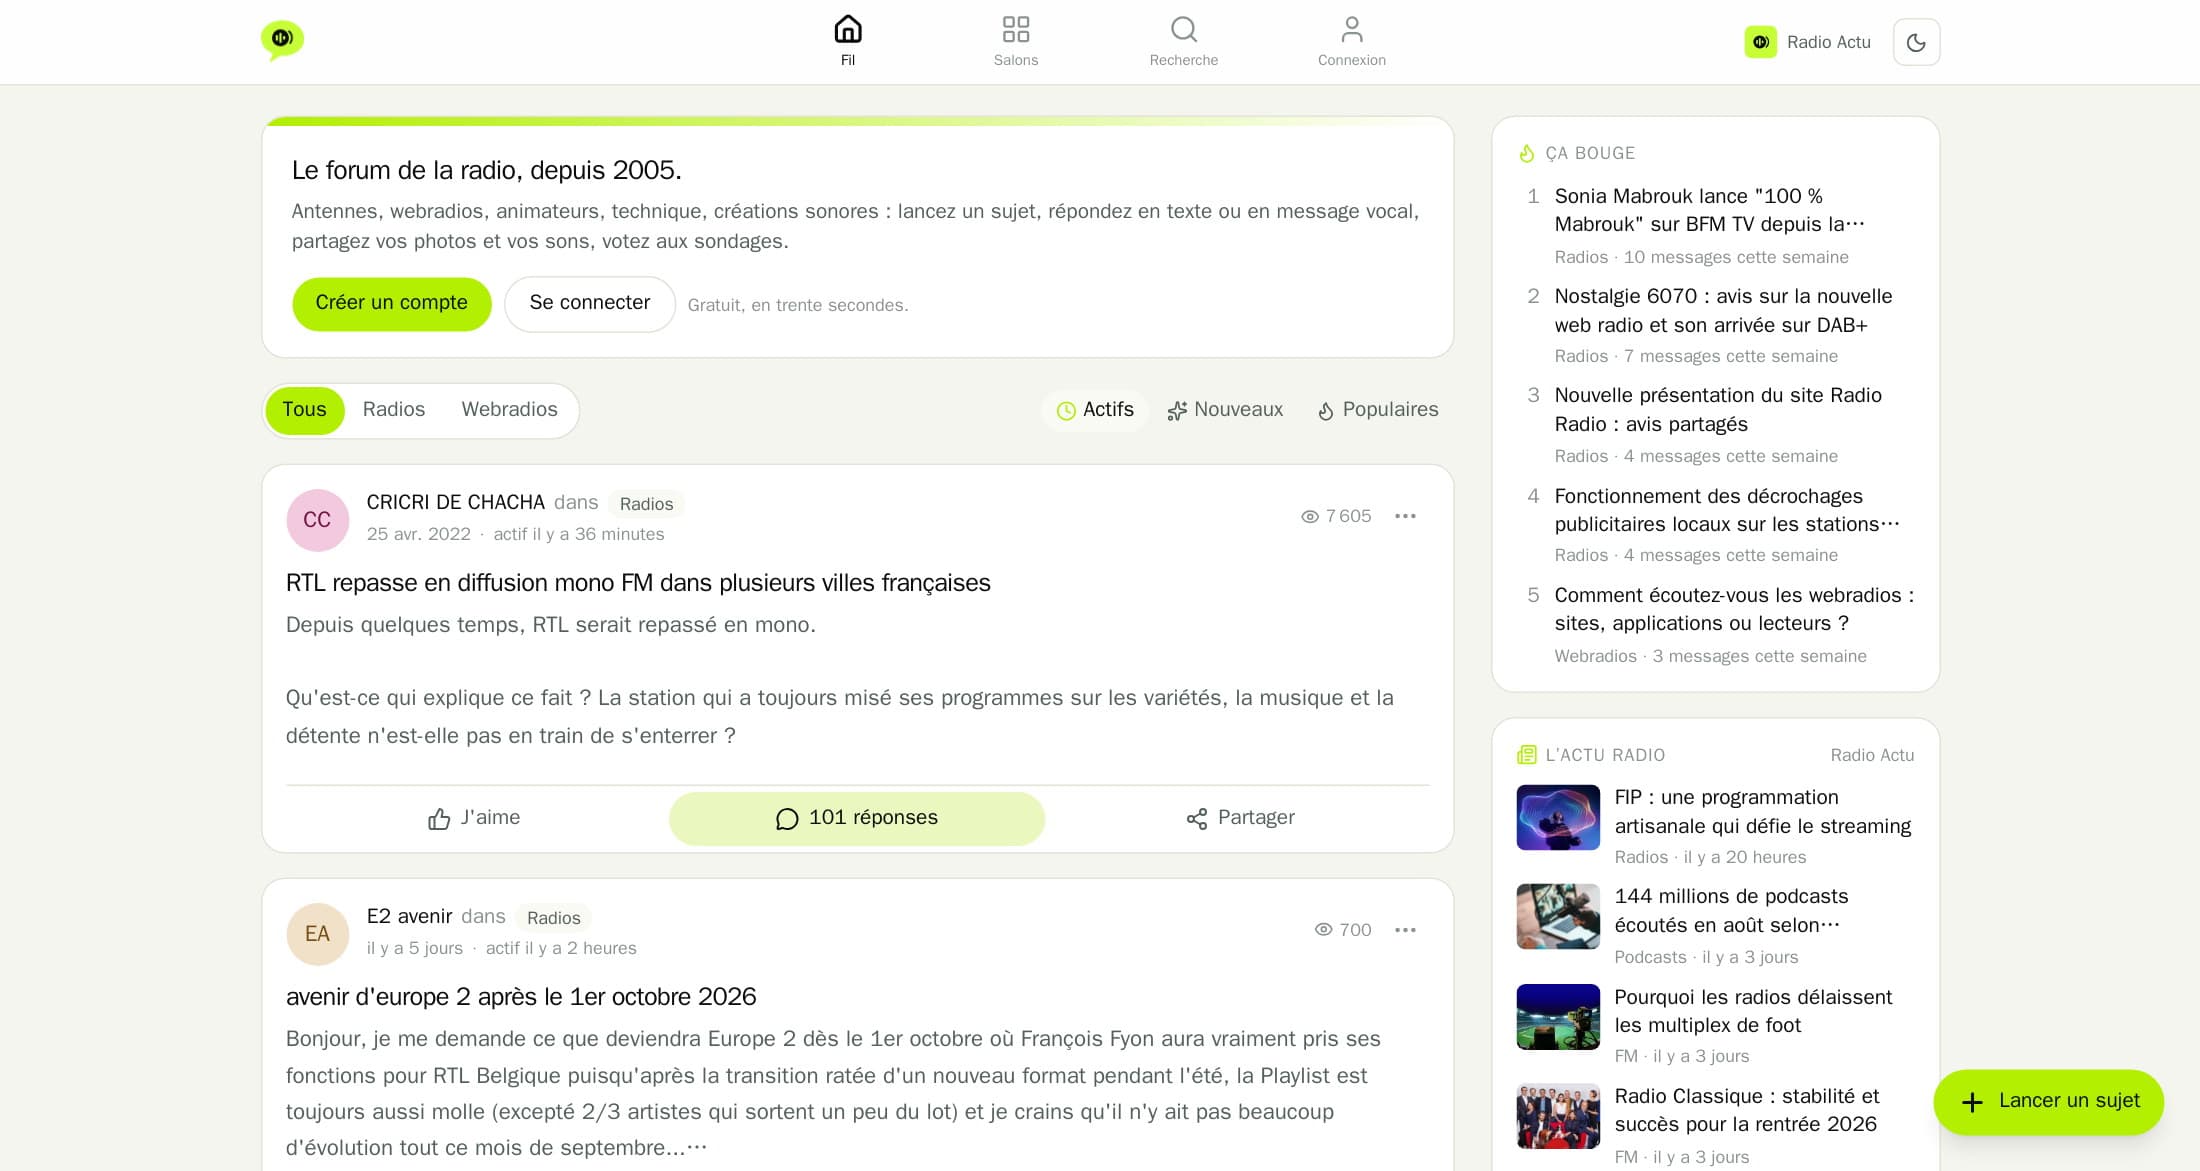Viewport: 2200px width, 1171px height.
Task: Open the multiplex de foot article thumbnail
Action: click(x=1558, y=1017)
